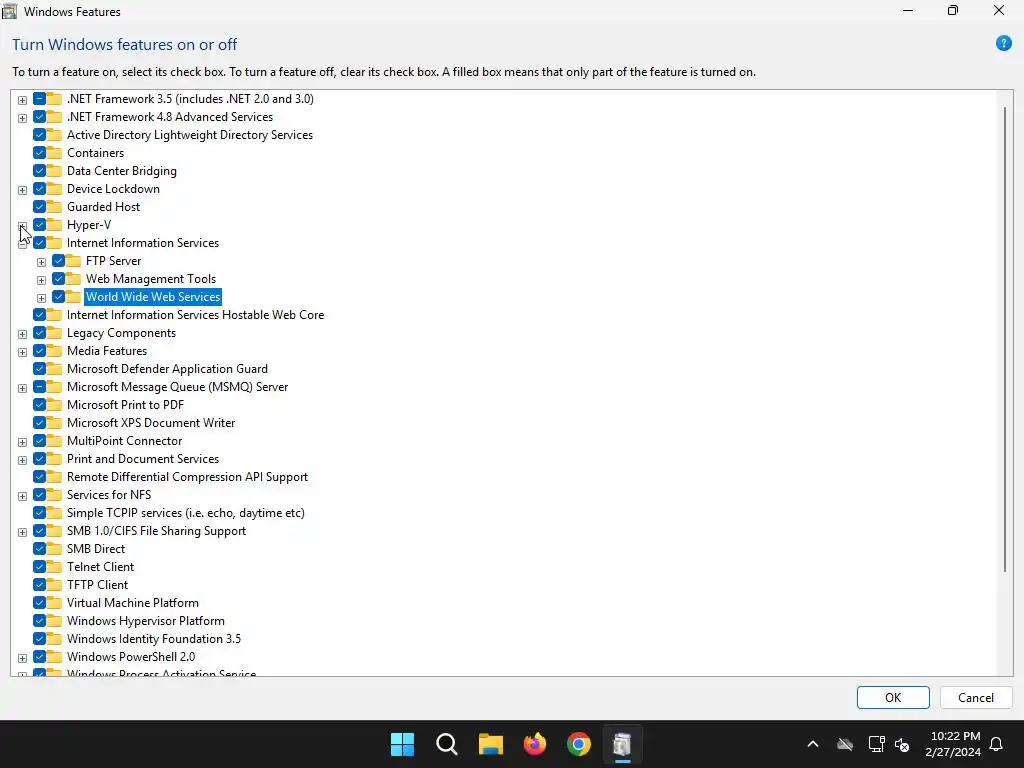
Task: Click the Cancel button
Action: click(976, 697)
